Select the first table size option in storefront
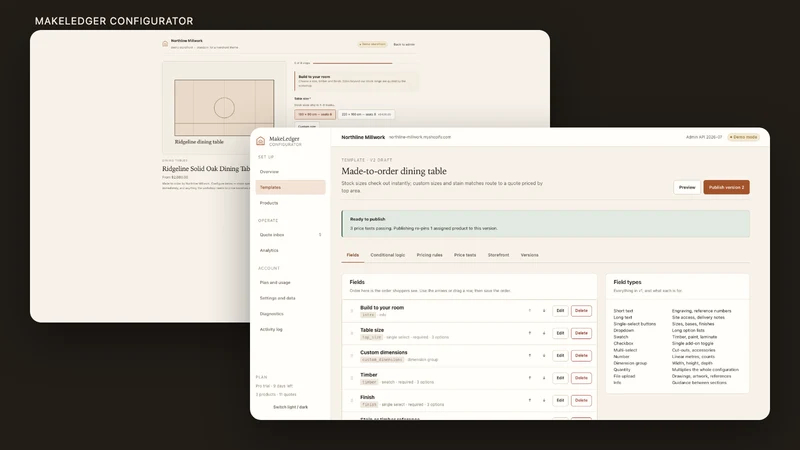Screen dimensions: 800x450 315,114
